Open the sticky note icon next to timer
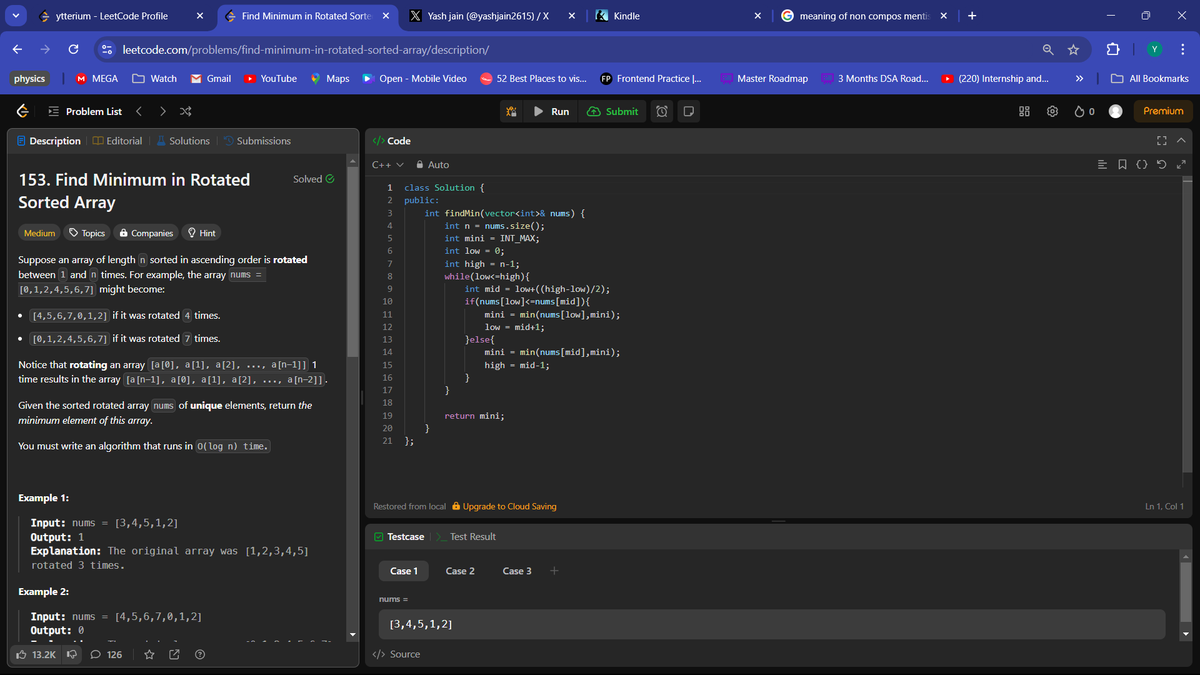Screen dimensions: 1200x675 688,111
